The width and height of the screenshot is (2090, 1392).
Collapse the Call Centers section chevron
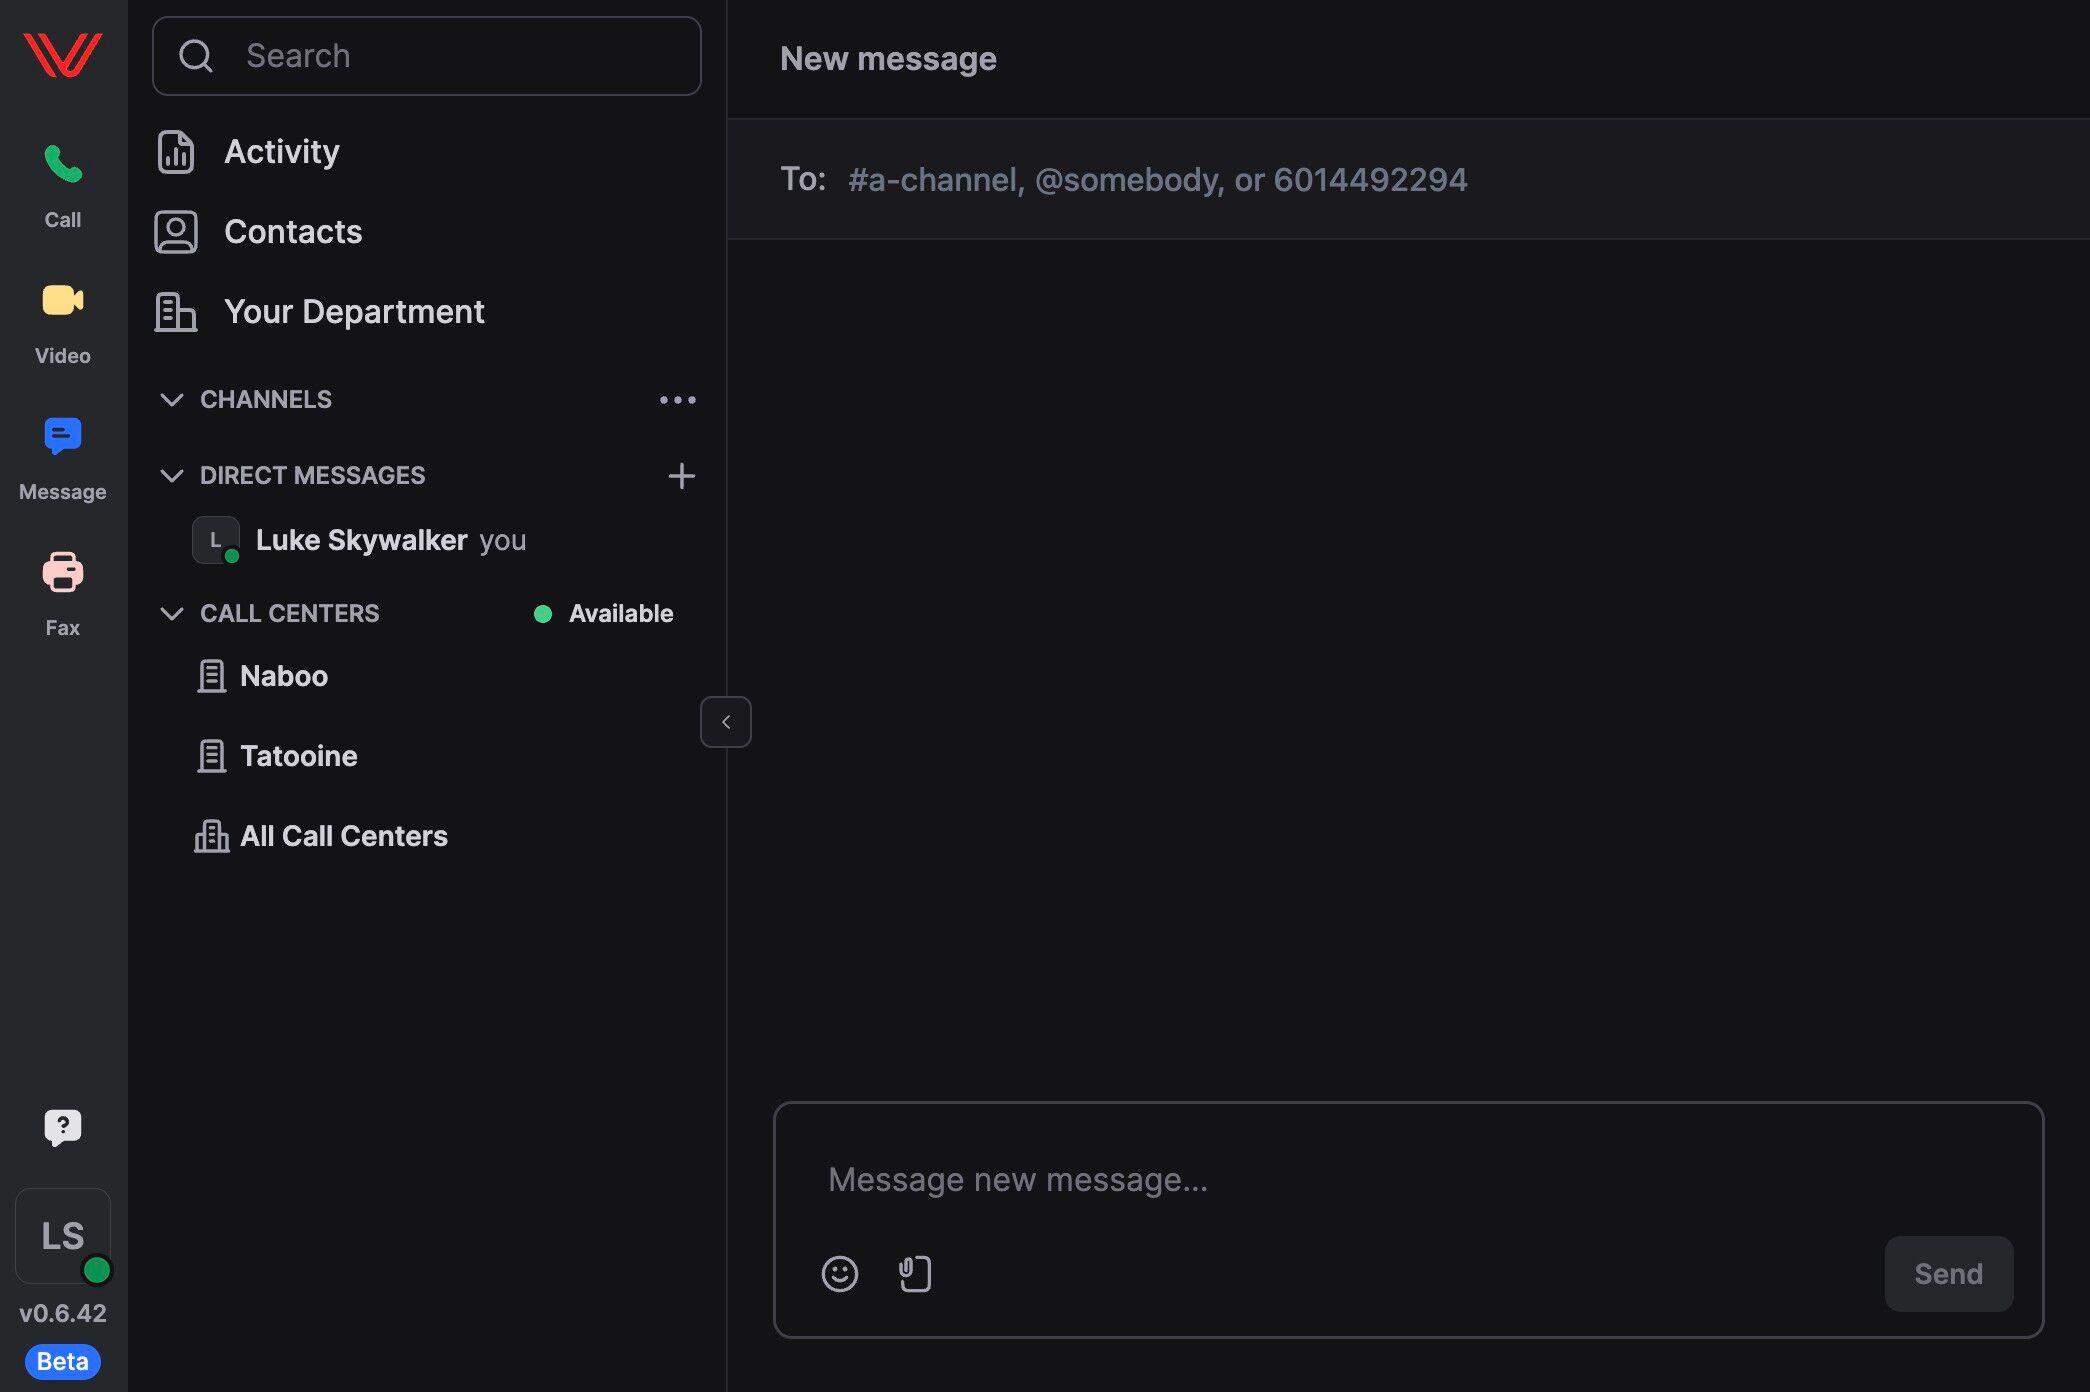(x=172, y=614)
